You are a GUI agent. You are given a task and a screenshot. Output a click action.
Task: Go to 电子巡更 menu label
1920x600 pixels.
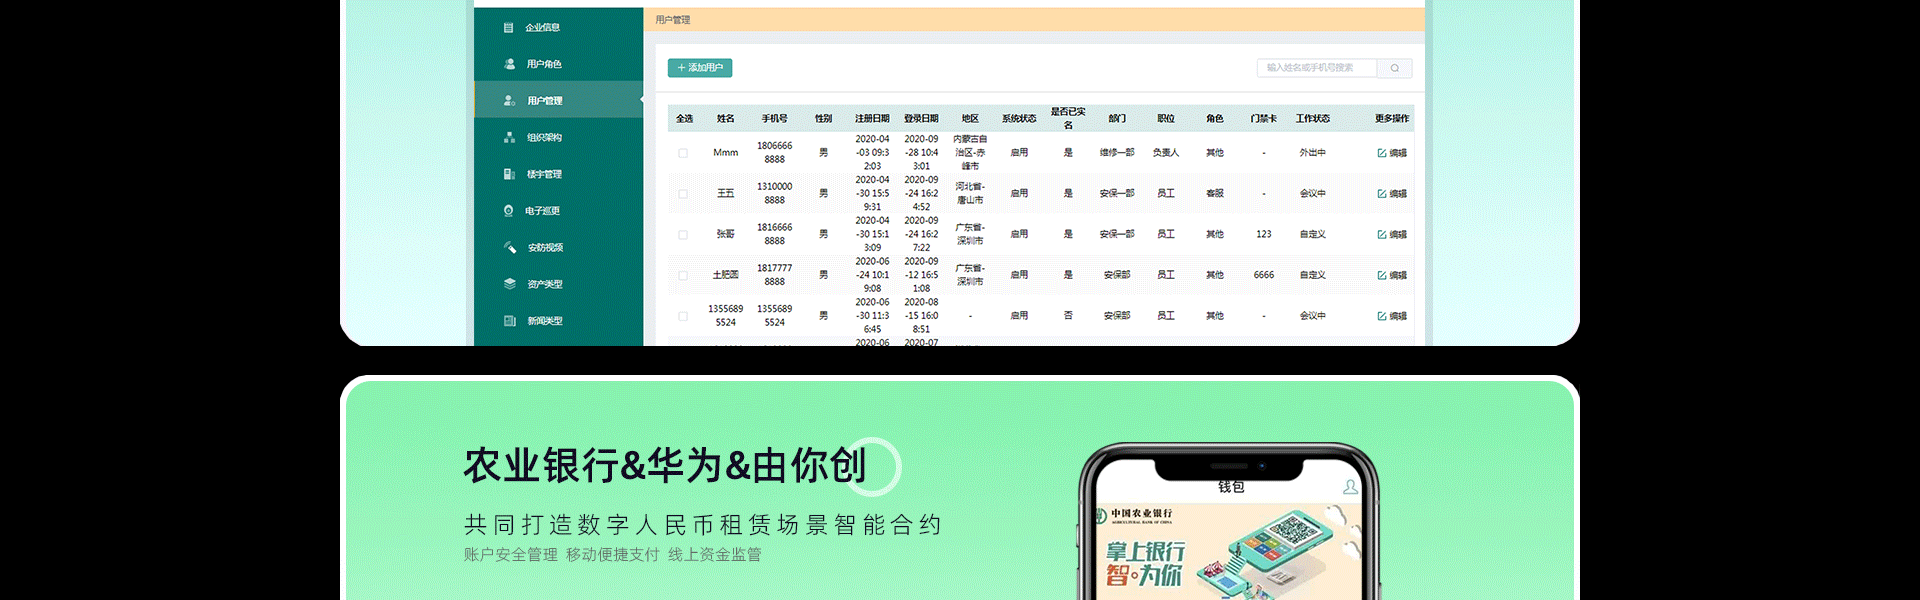(x=543, y=211)
